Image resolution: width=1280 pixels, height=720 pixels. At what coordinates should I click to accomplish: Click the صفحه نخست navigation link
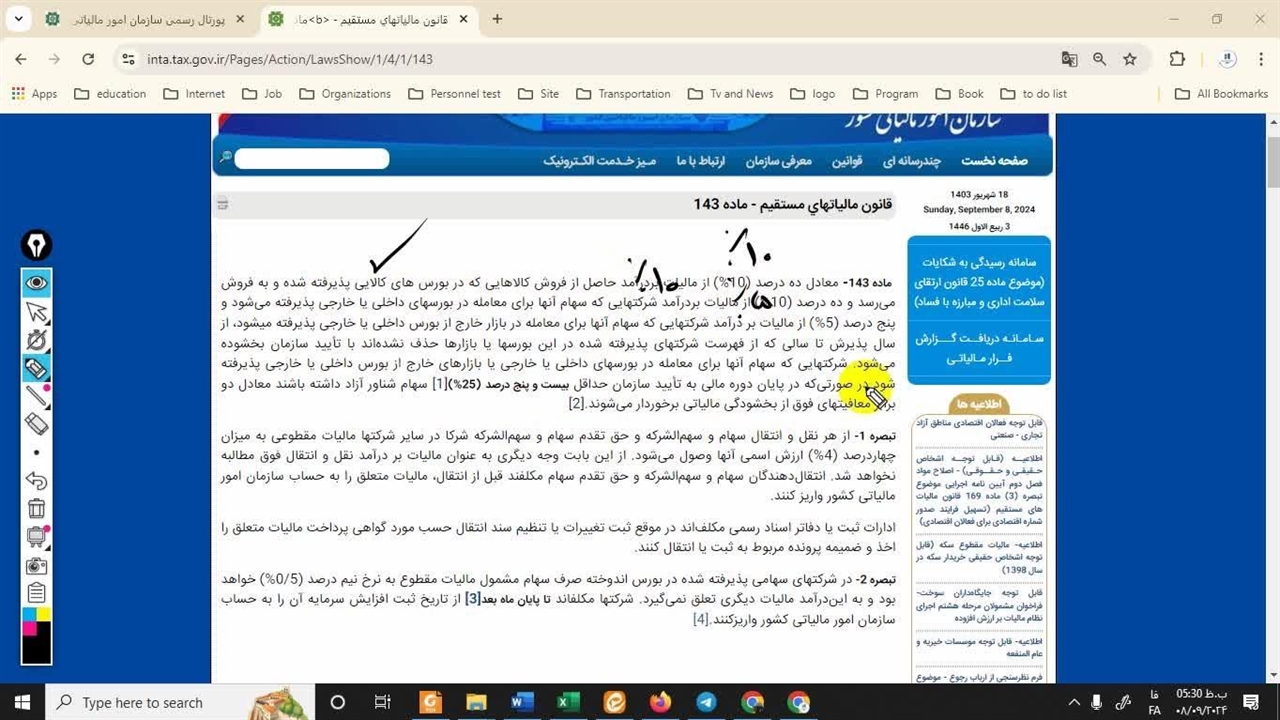tap(994, 161)
